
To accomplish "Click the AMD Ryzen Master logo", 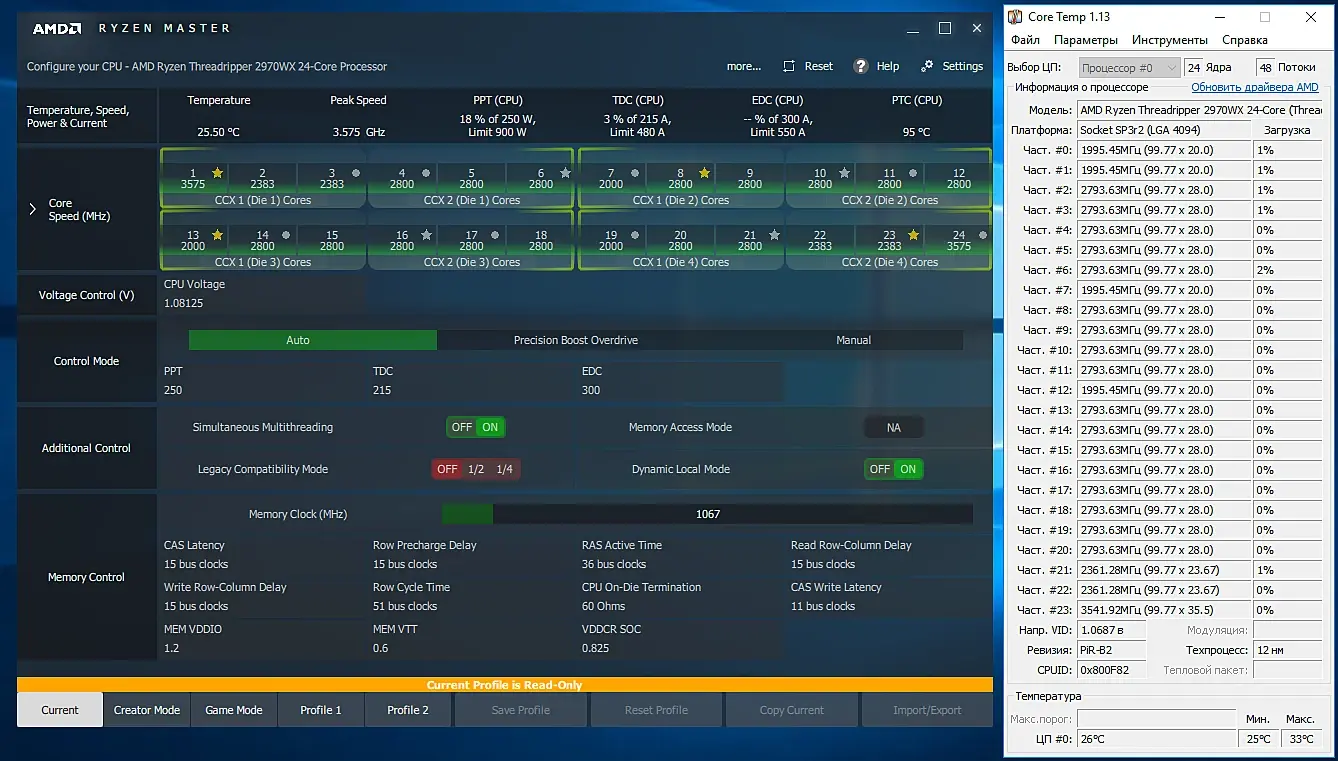I will click(57, 28).
